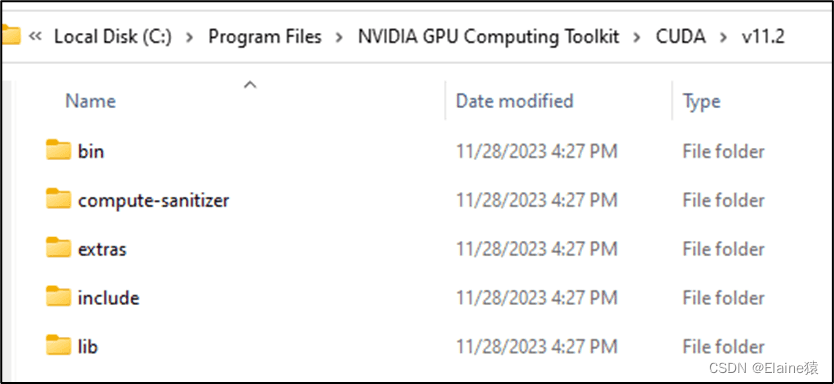The image size is (834, 384).
Task: Go to Program Files breadcrumb
Action: pos(265,37)
